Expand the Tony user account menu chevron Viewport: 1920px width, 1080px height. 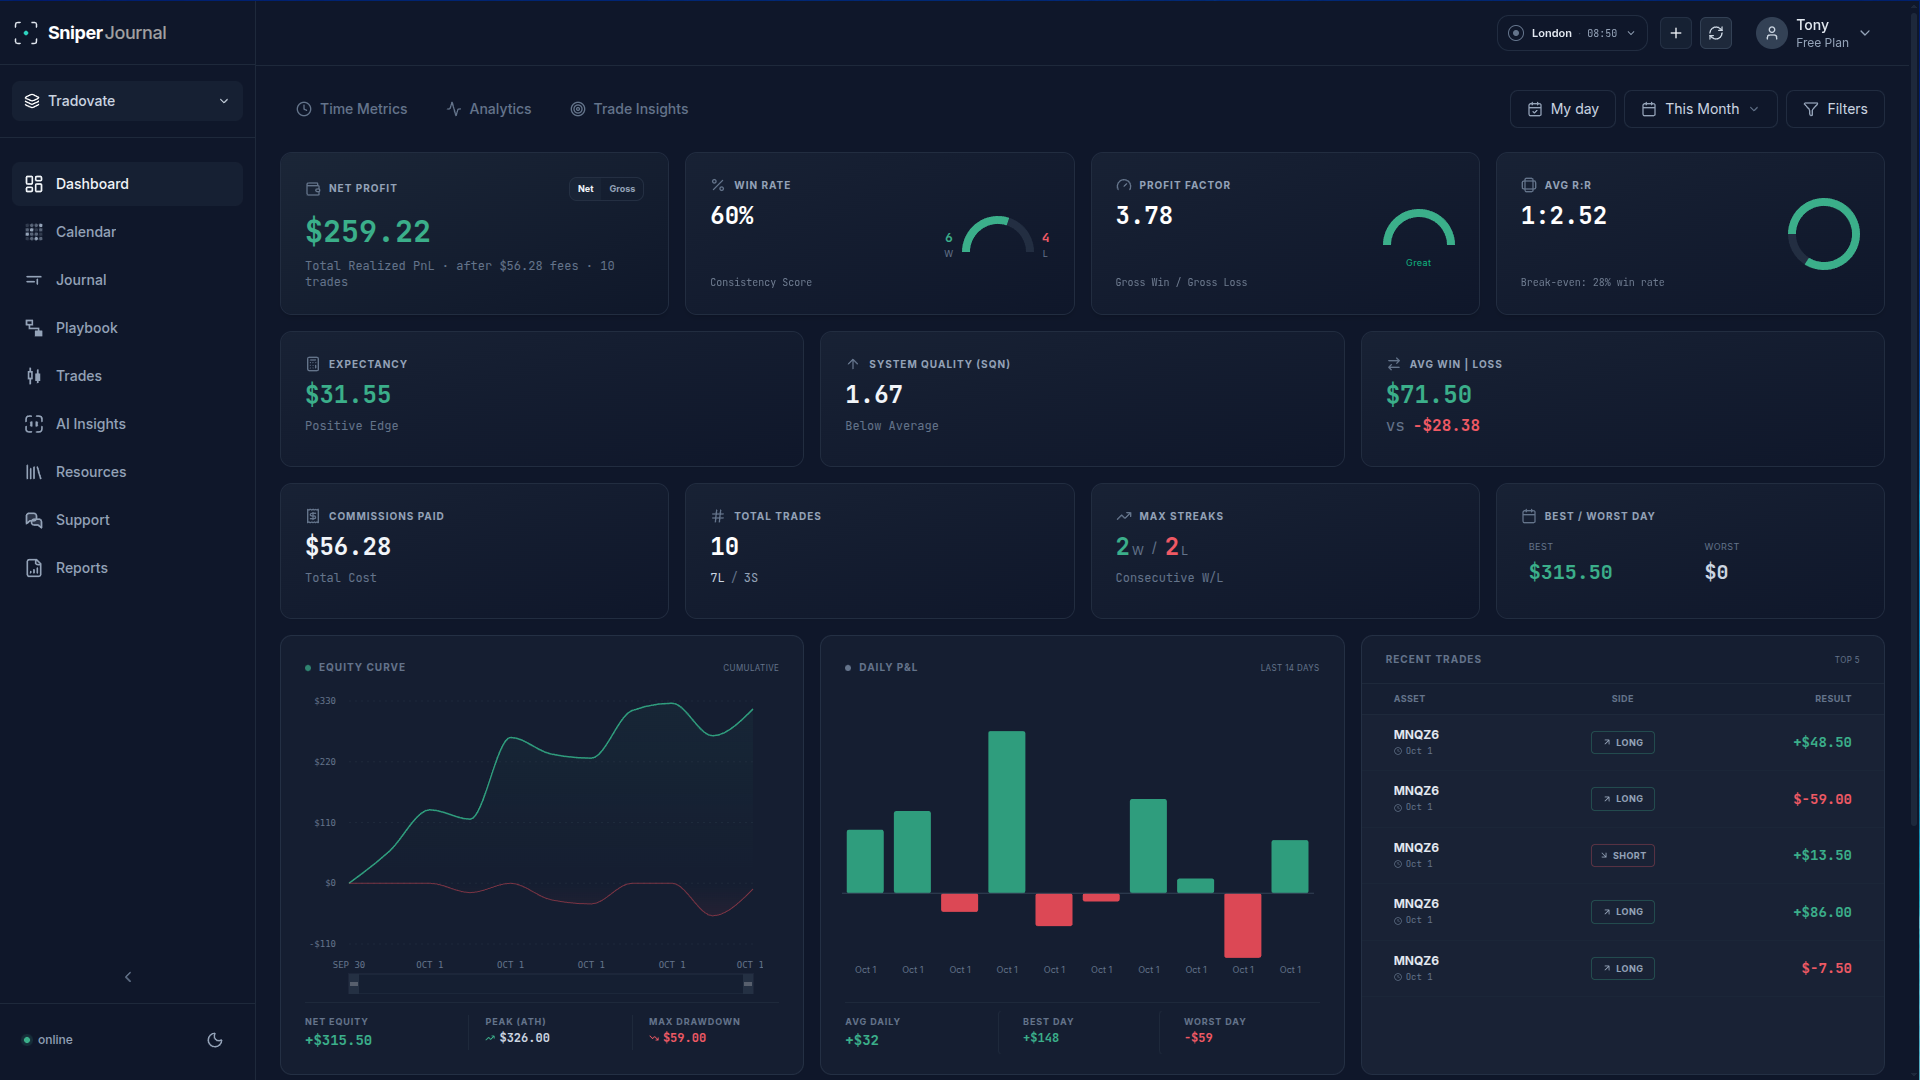(1865, 33)
